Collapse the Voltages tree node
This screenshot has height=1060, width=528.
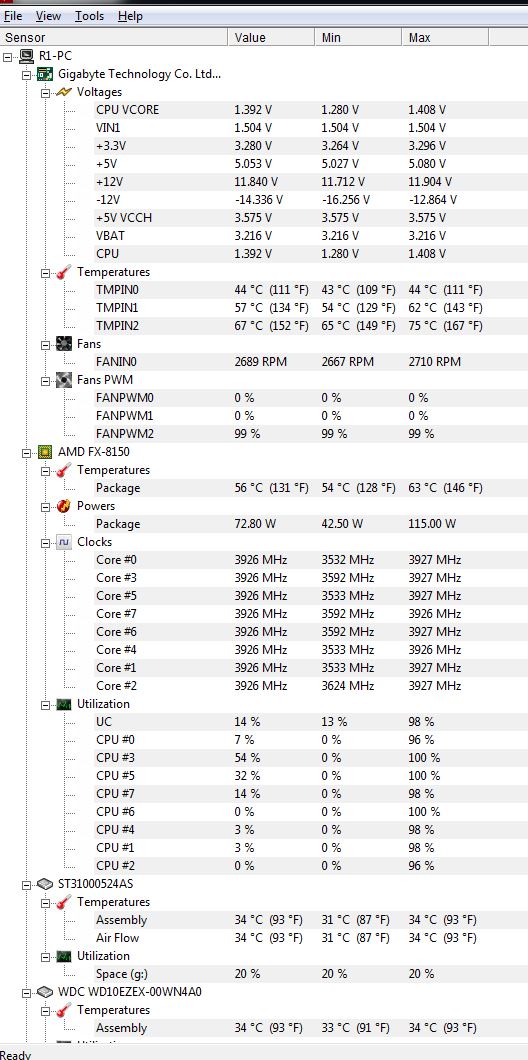[x=46, y=93]
